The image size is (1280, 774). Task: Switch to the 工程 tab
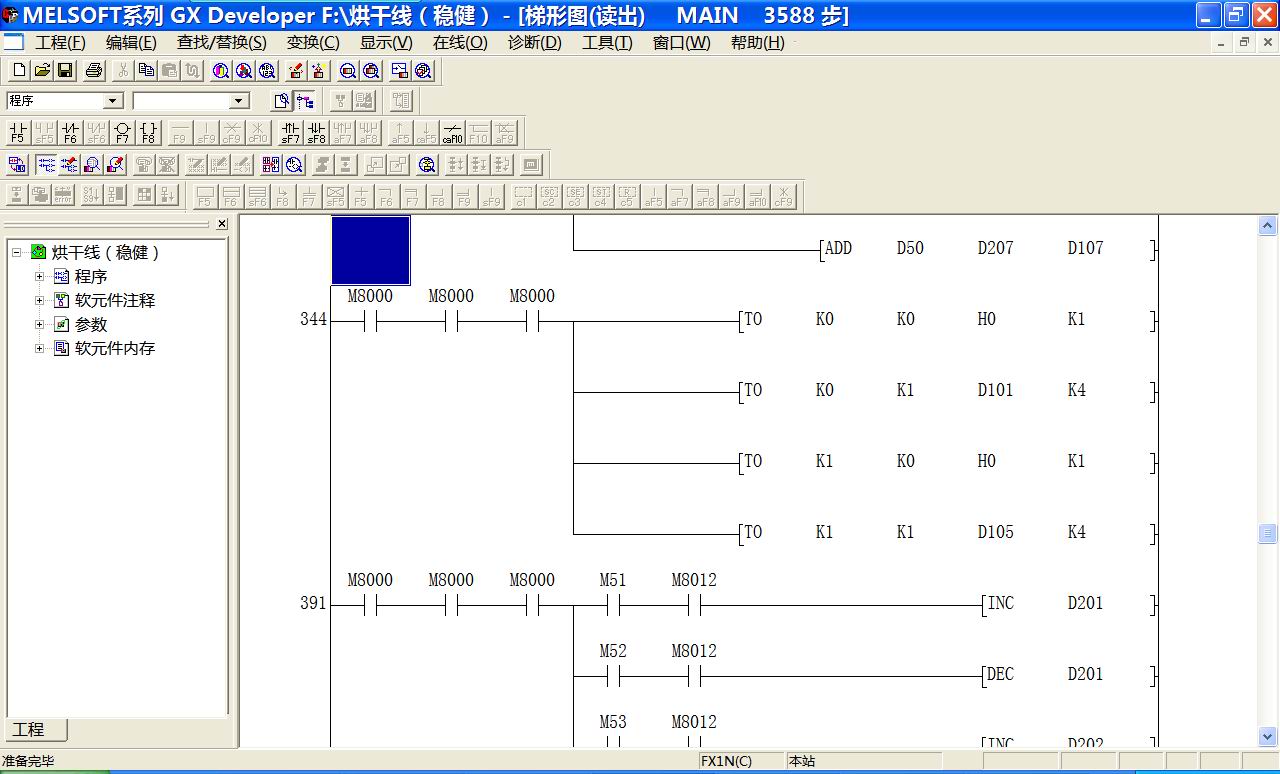click(x=29, y=730)
